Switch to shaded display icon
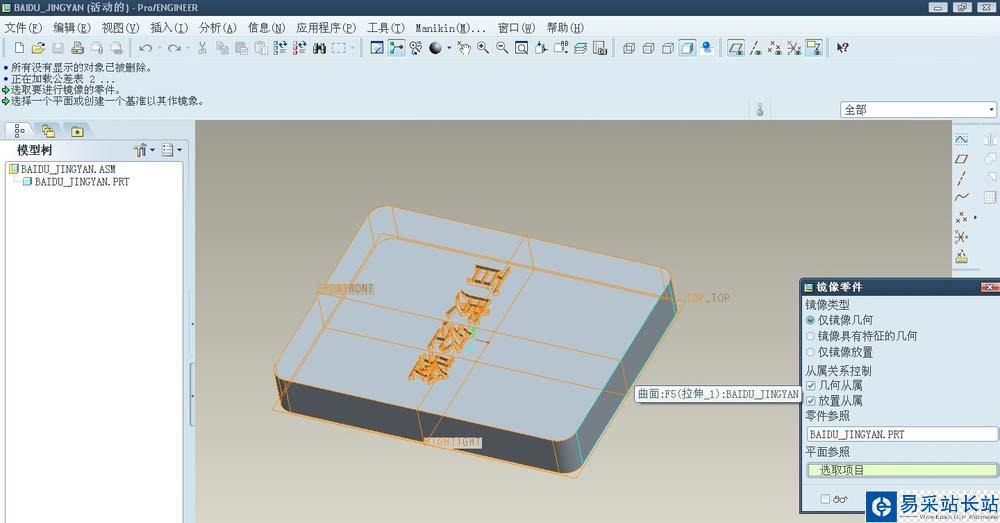The image size is (1000, 523). coord(687,48)
